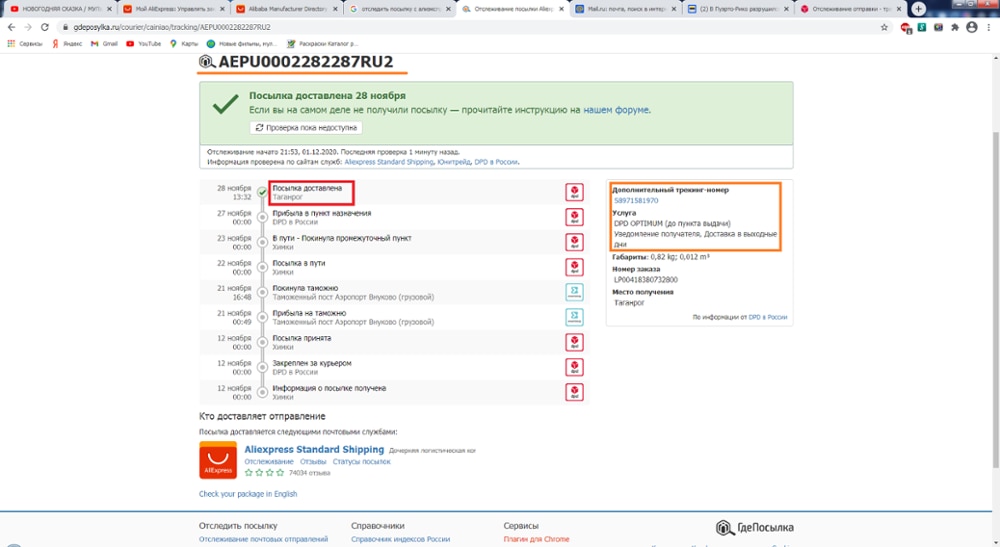The height and width of the screenshot is (547, 1000).
Task: Follow Check your package in English link
Action: pyautogui.click(x=247, y=493)
